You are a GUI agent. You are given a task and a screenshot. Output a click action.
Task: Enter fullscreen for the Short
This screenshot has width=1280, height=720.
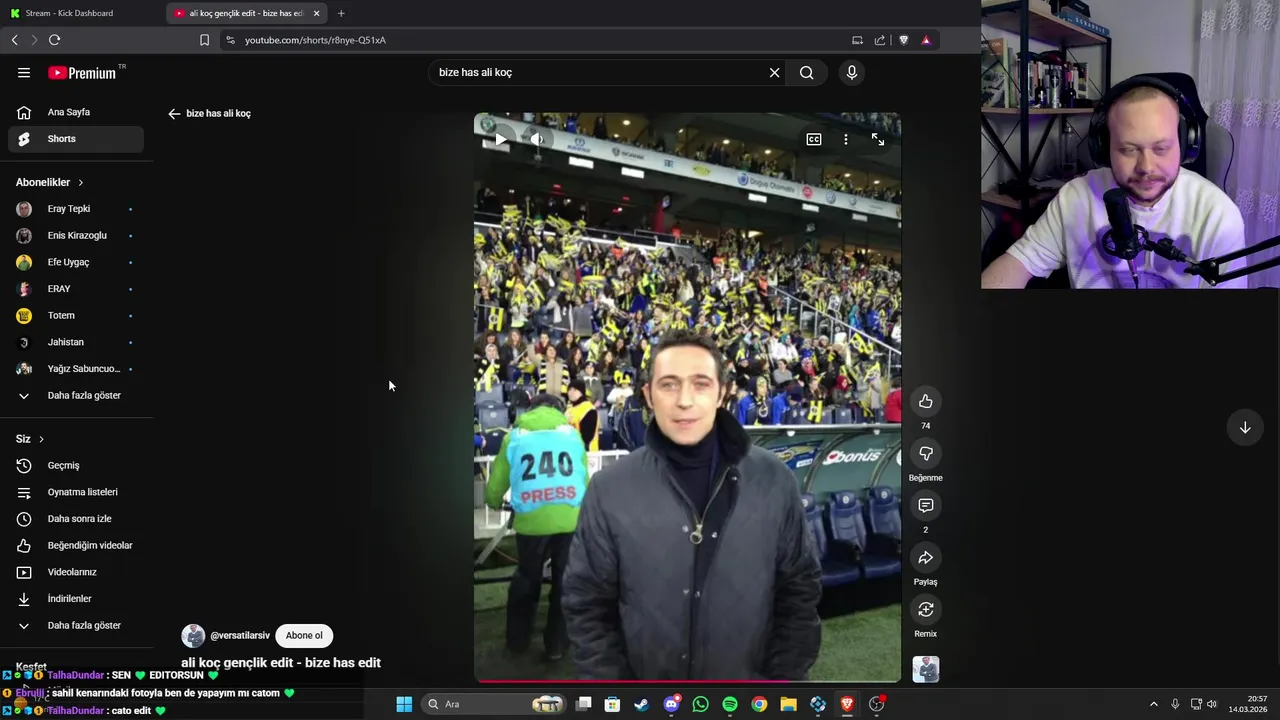[878, 139]
